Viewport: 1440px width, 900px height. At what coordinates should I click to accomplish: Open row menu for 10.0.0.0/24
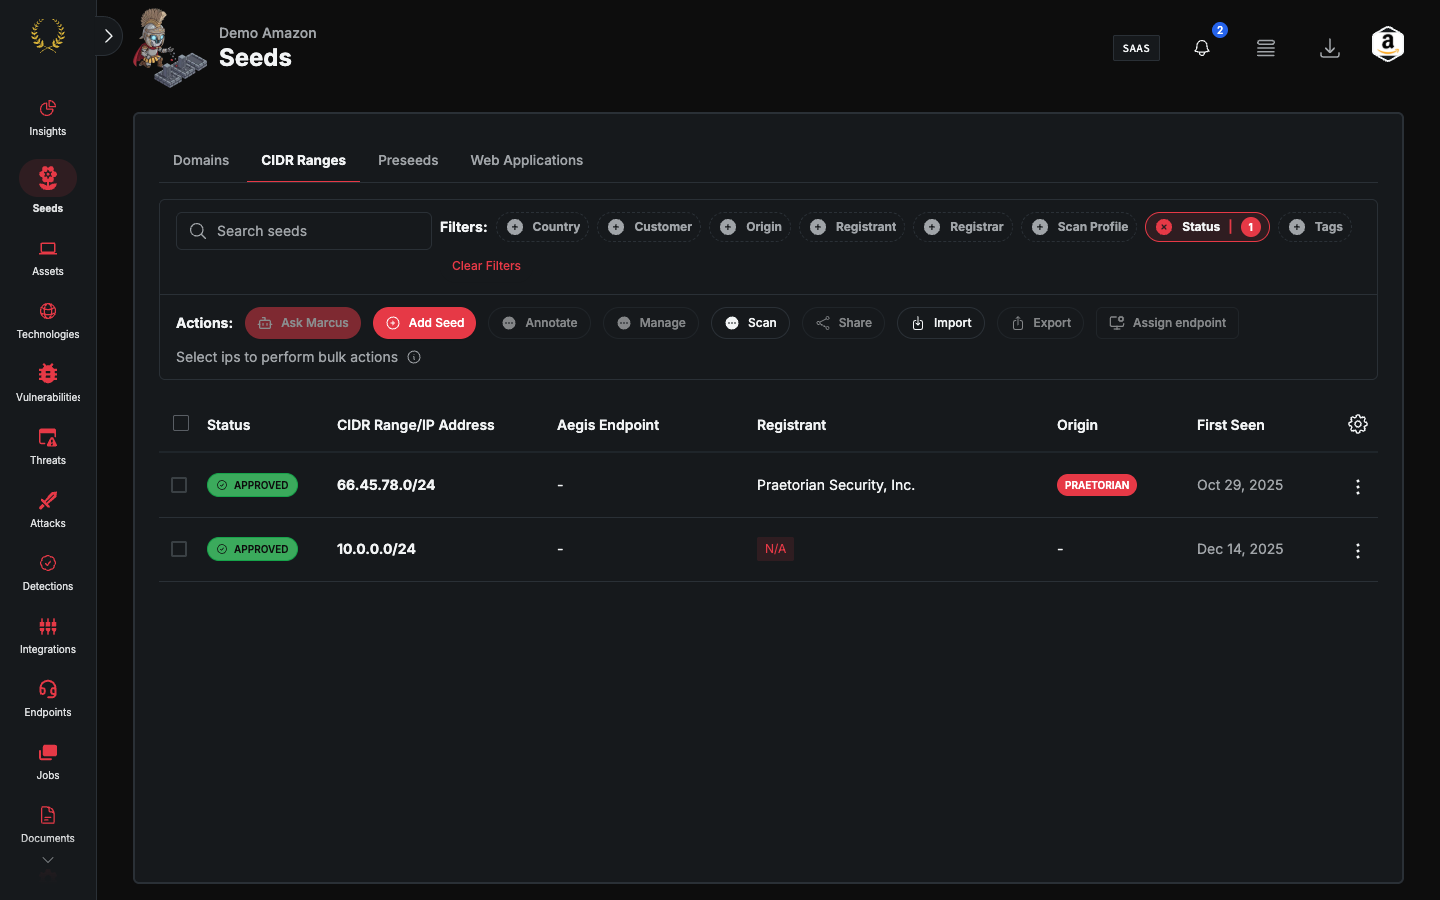coord(1358,550)
